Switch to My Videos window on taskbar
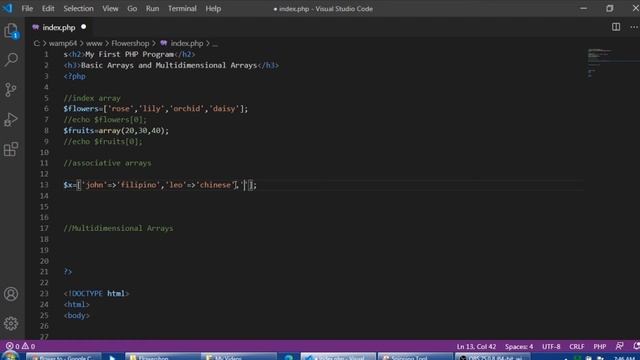The image size is (640, 360). 238,357
